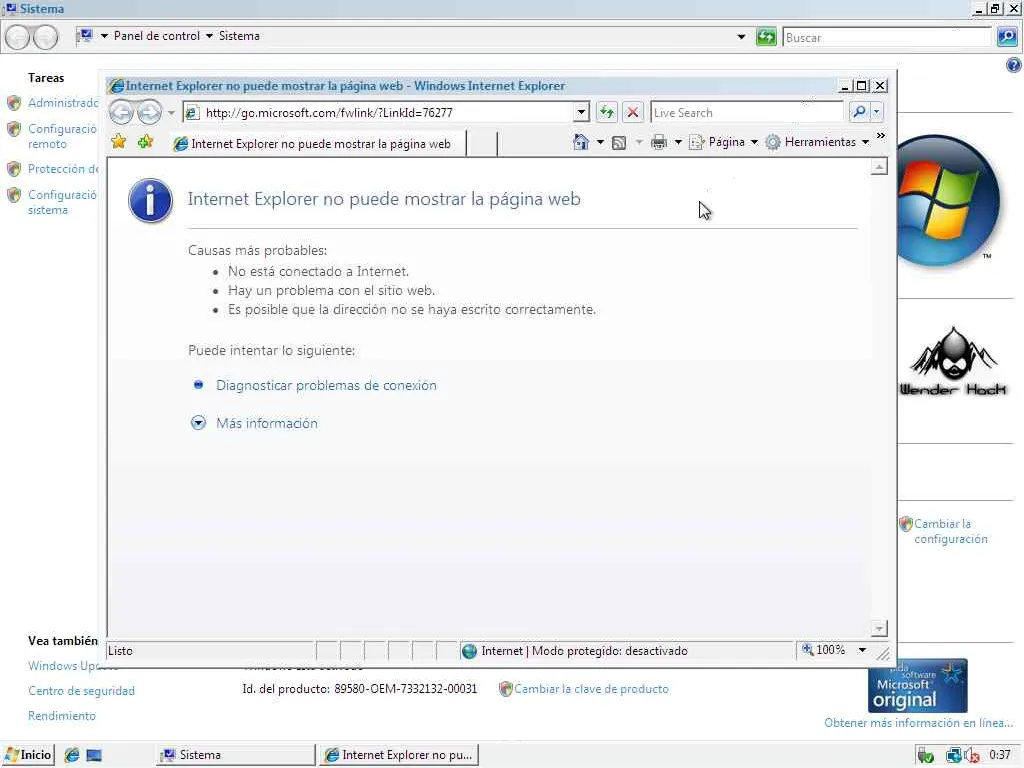Click the network tray icon

pyautogui.click(x=954, y=756)
